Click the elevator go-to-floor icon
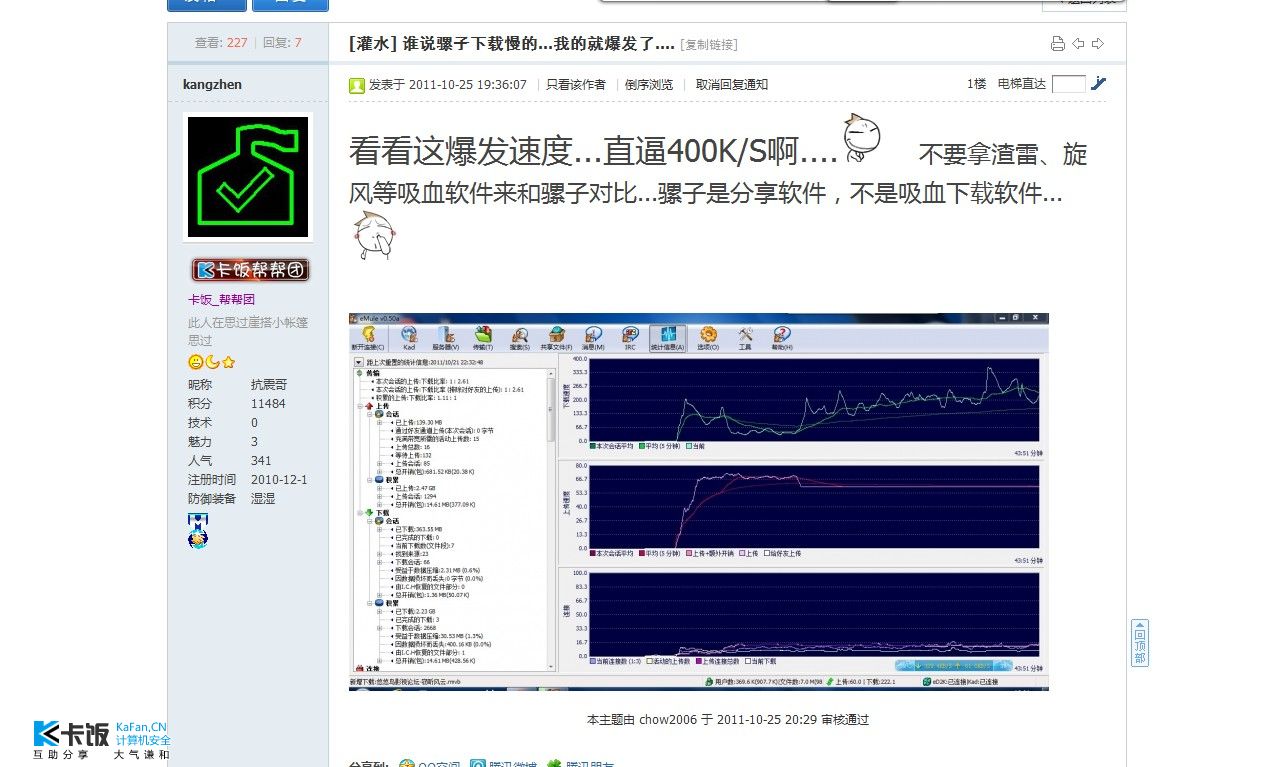 pyautogui.click(x=1098, y=84)
